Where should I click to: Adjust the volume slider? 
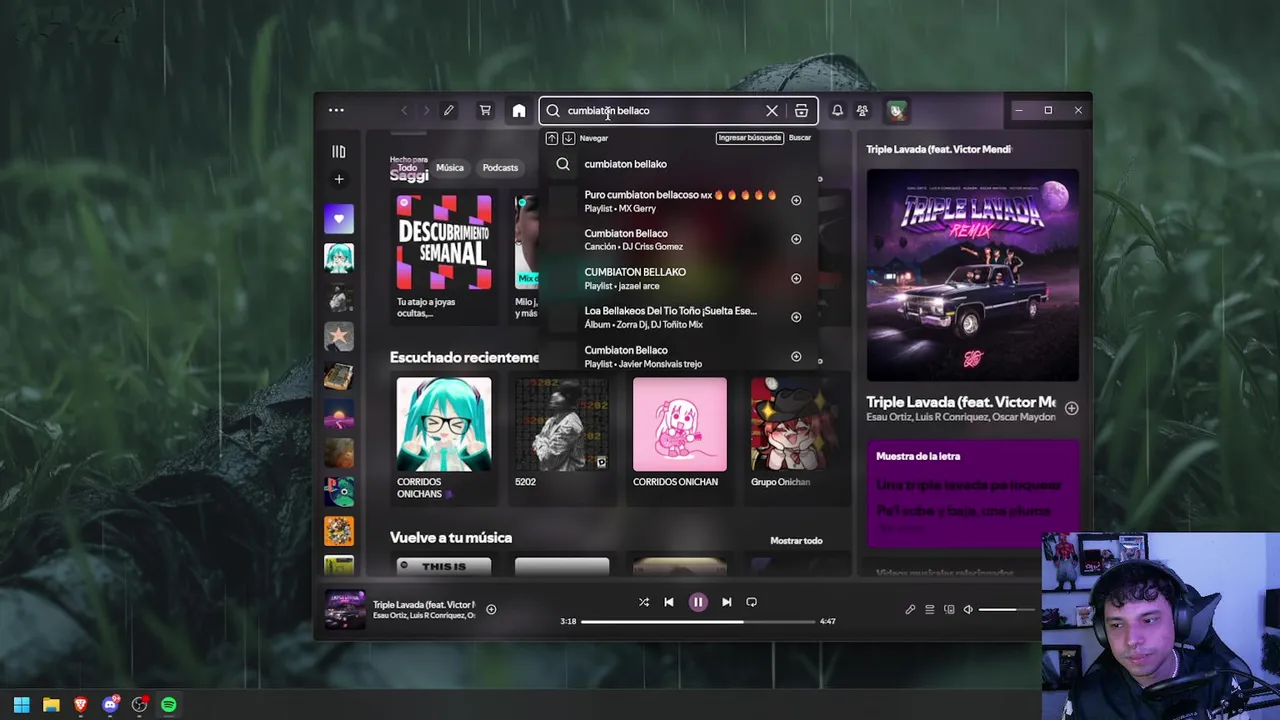[1007, 610]
